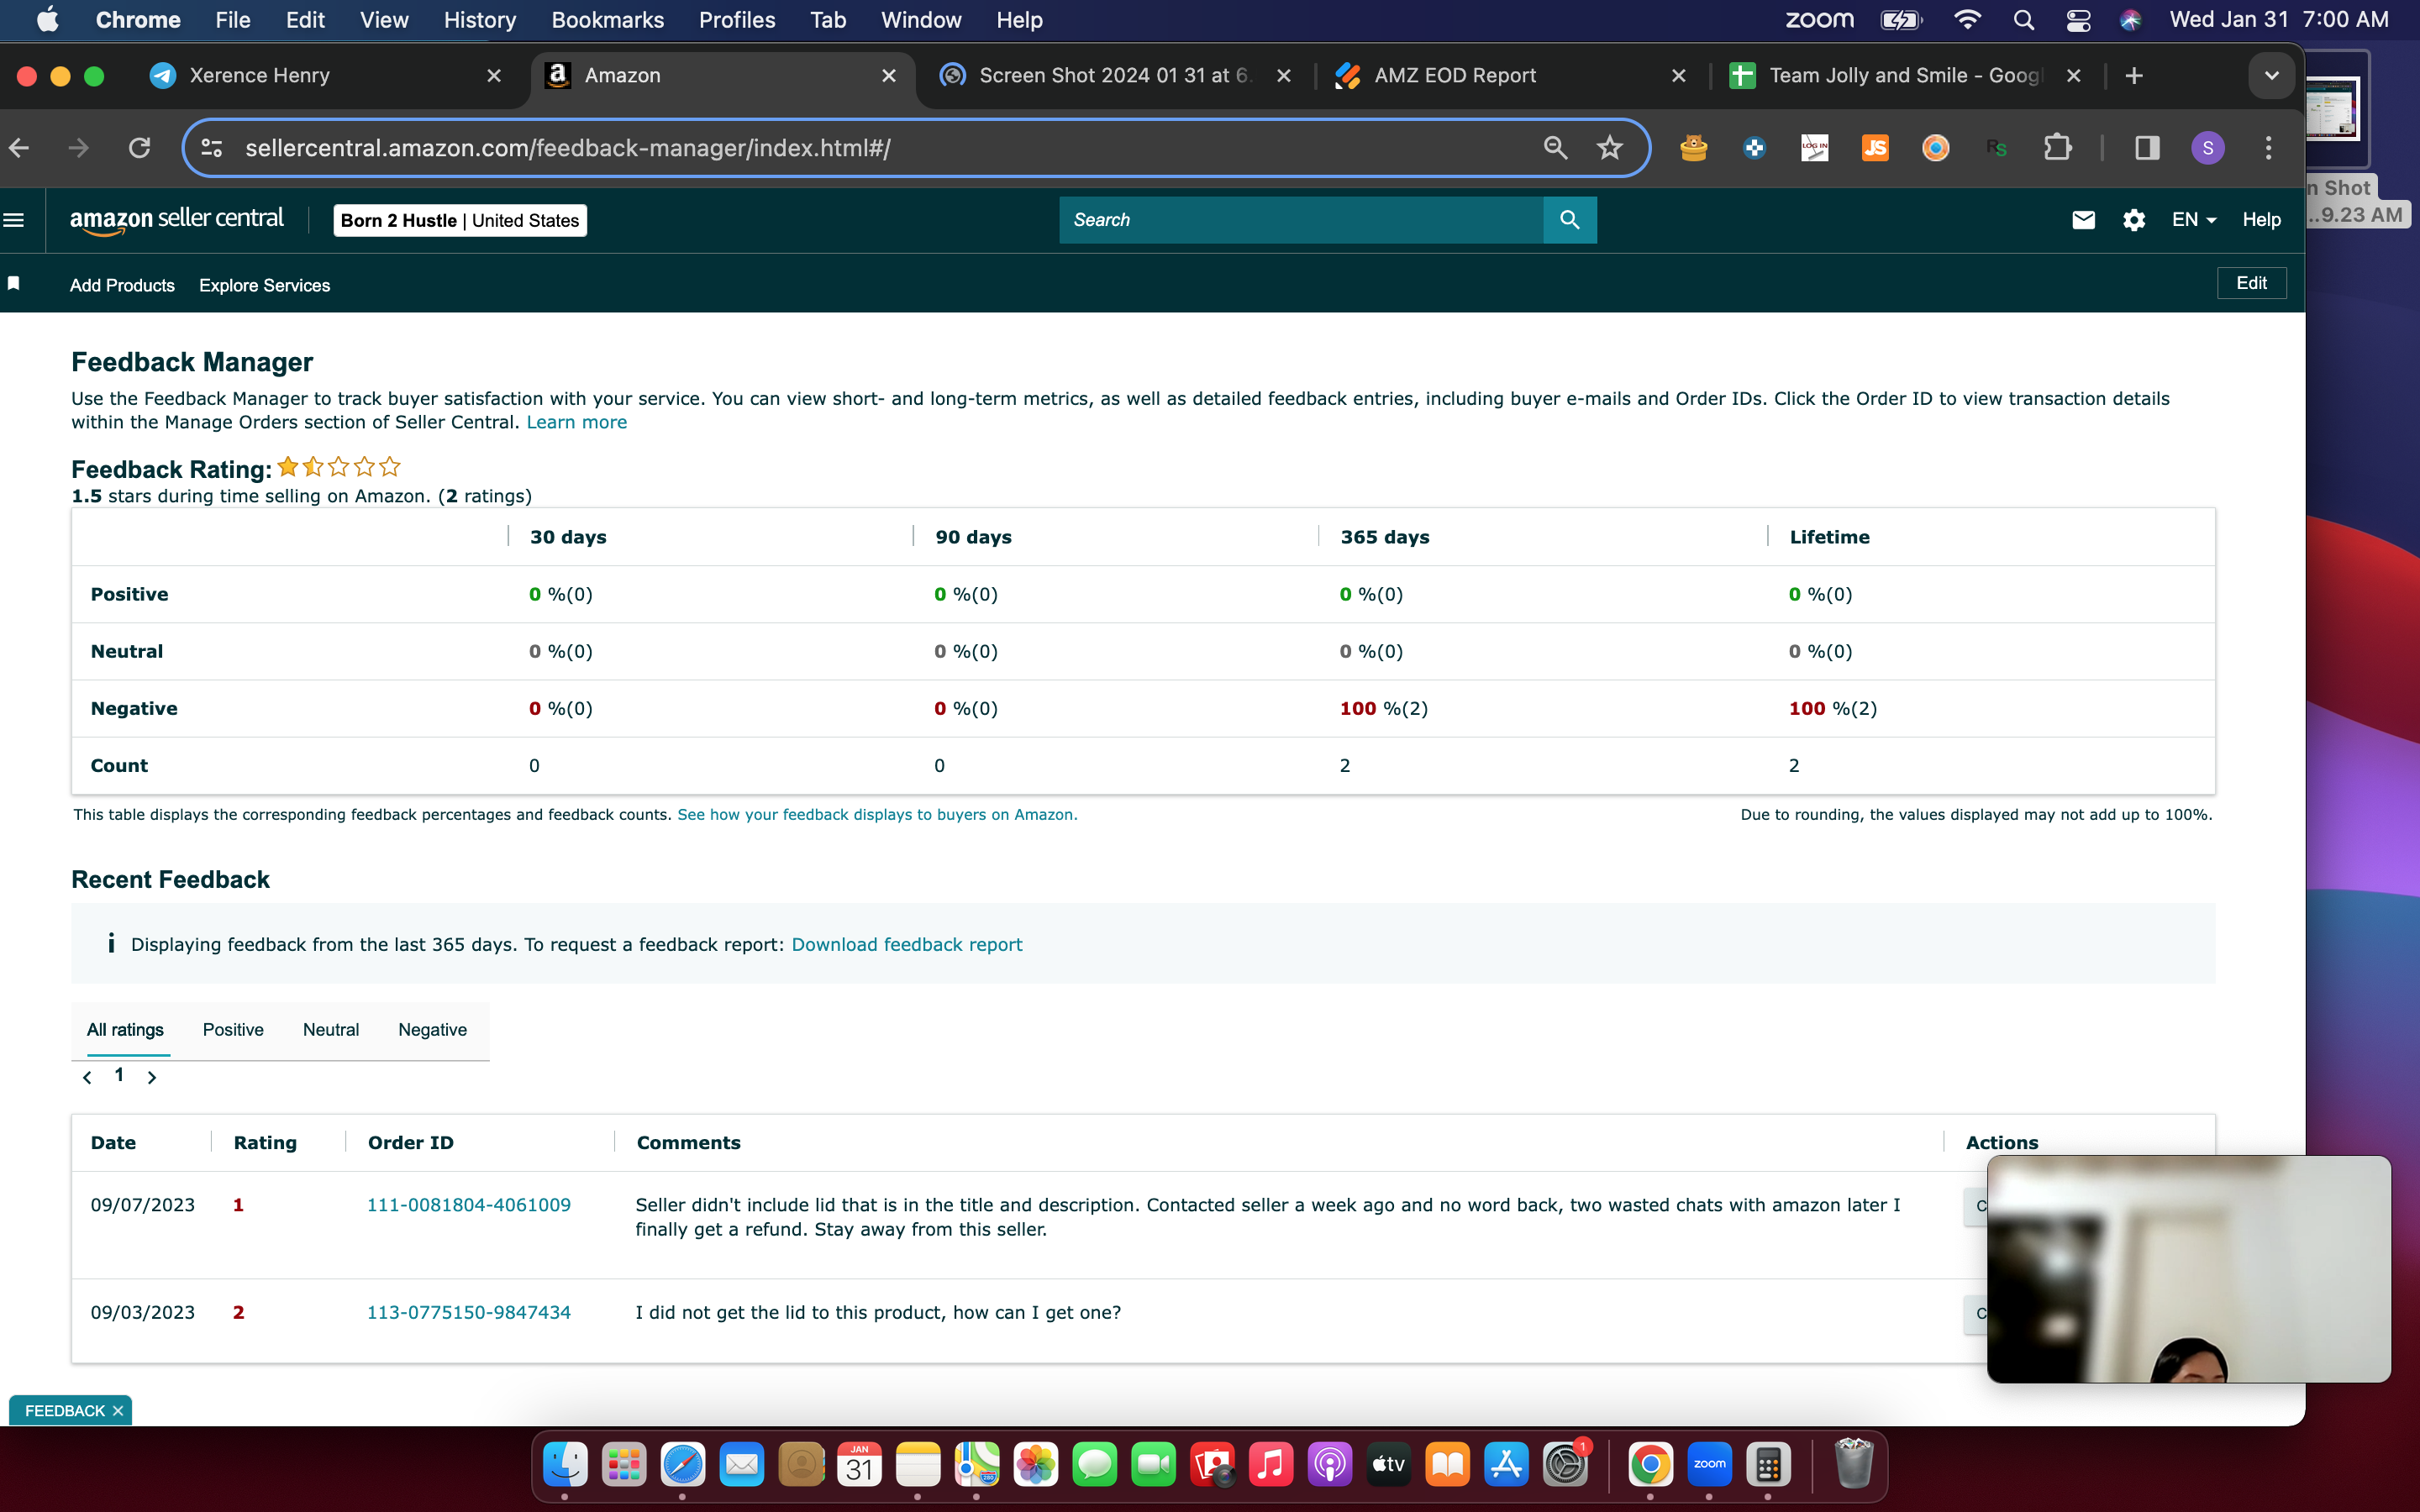Image resolution: width=2420 pixels, height=1512 pixels.
Task: Click the 09/03/2023 feedback date cell
Action: click(x=143, y=1312)
